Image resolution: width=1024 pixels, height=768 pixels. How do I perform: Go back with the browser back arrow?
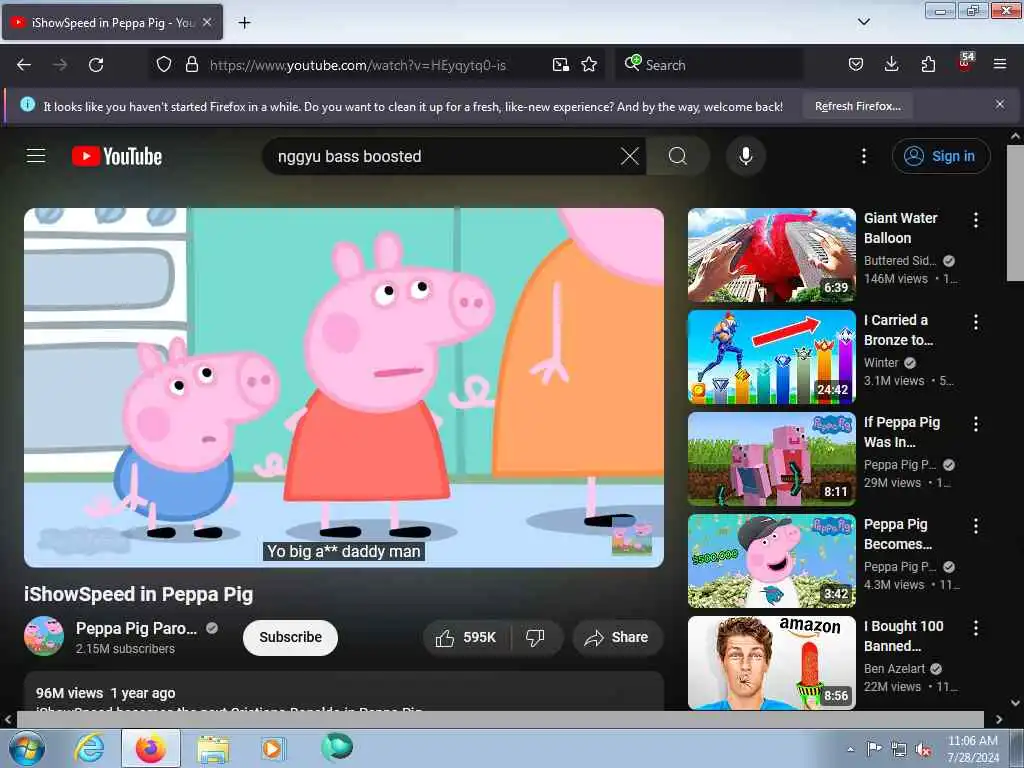coord(24,65)
